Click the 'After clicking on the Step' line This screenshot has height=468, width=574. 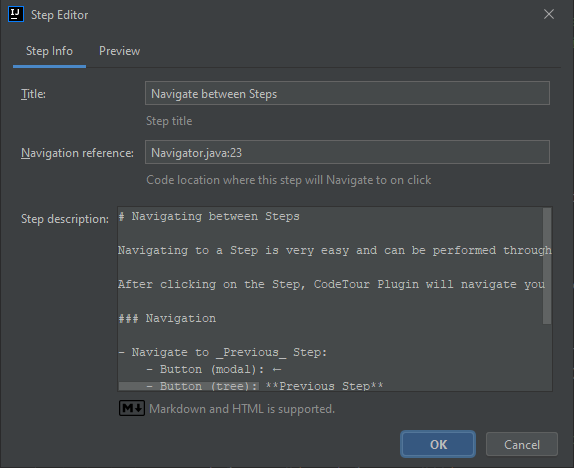coord(331,284)
